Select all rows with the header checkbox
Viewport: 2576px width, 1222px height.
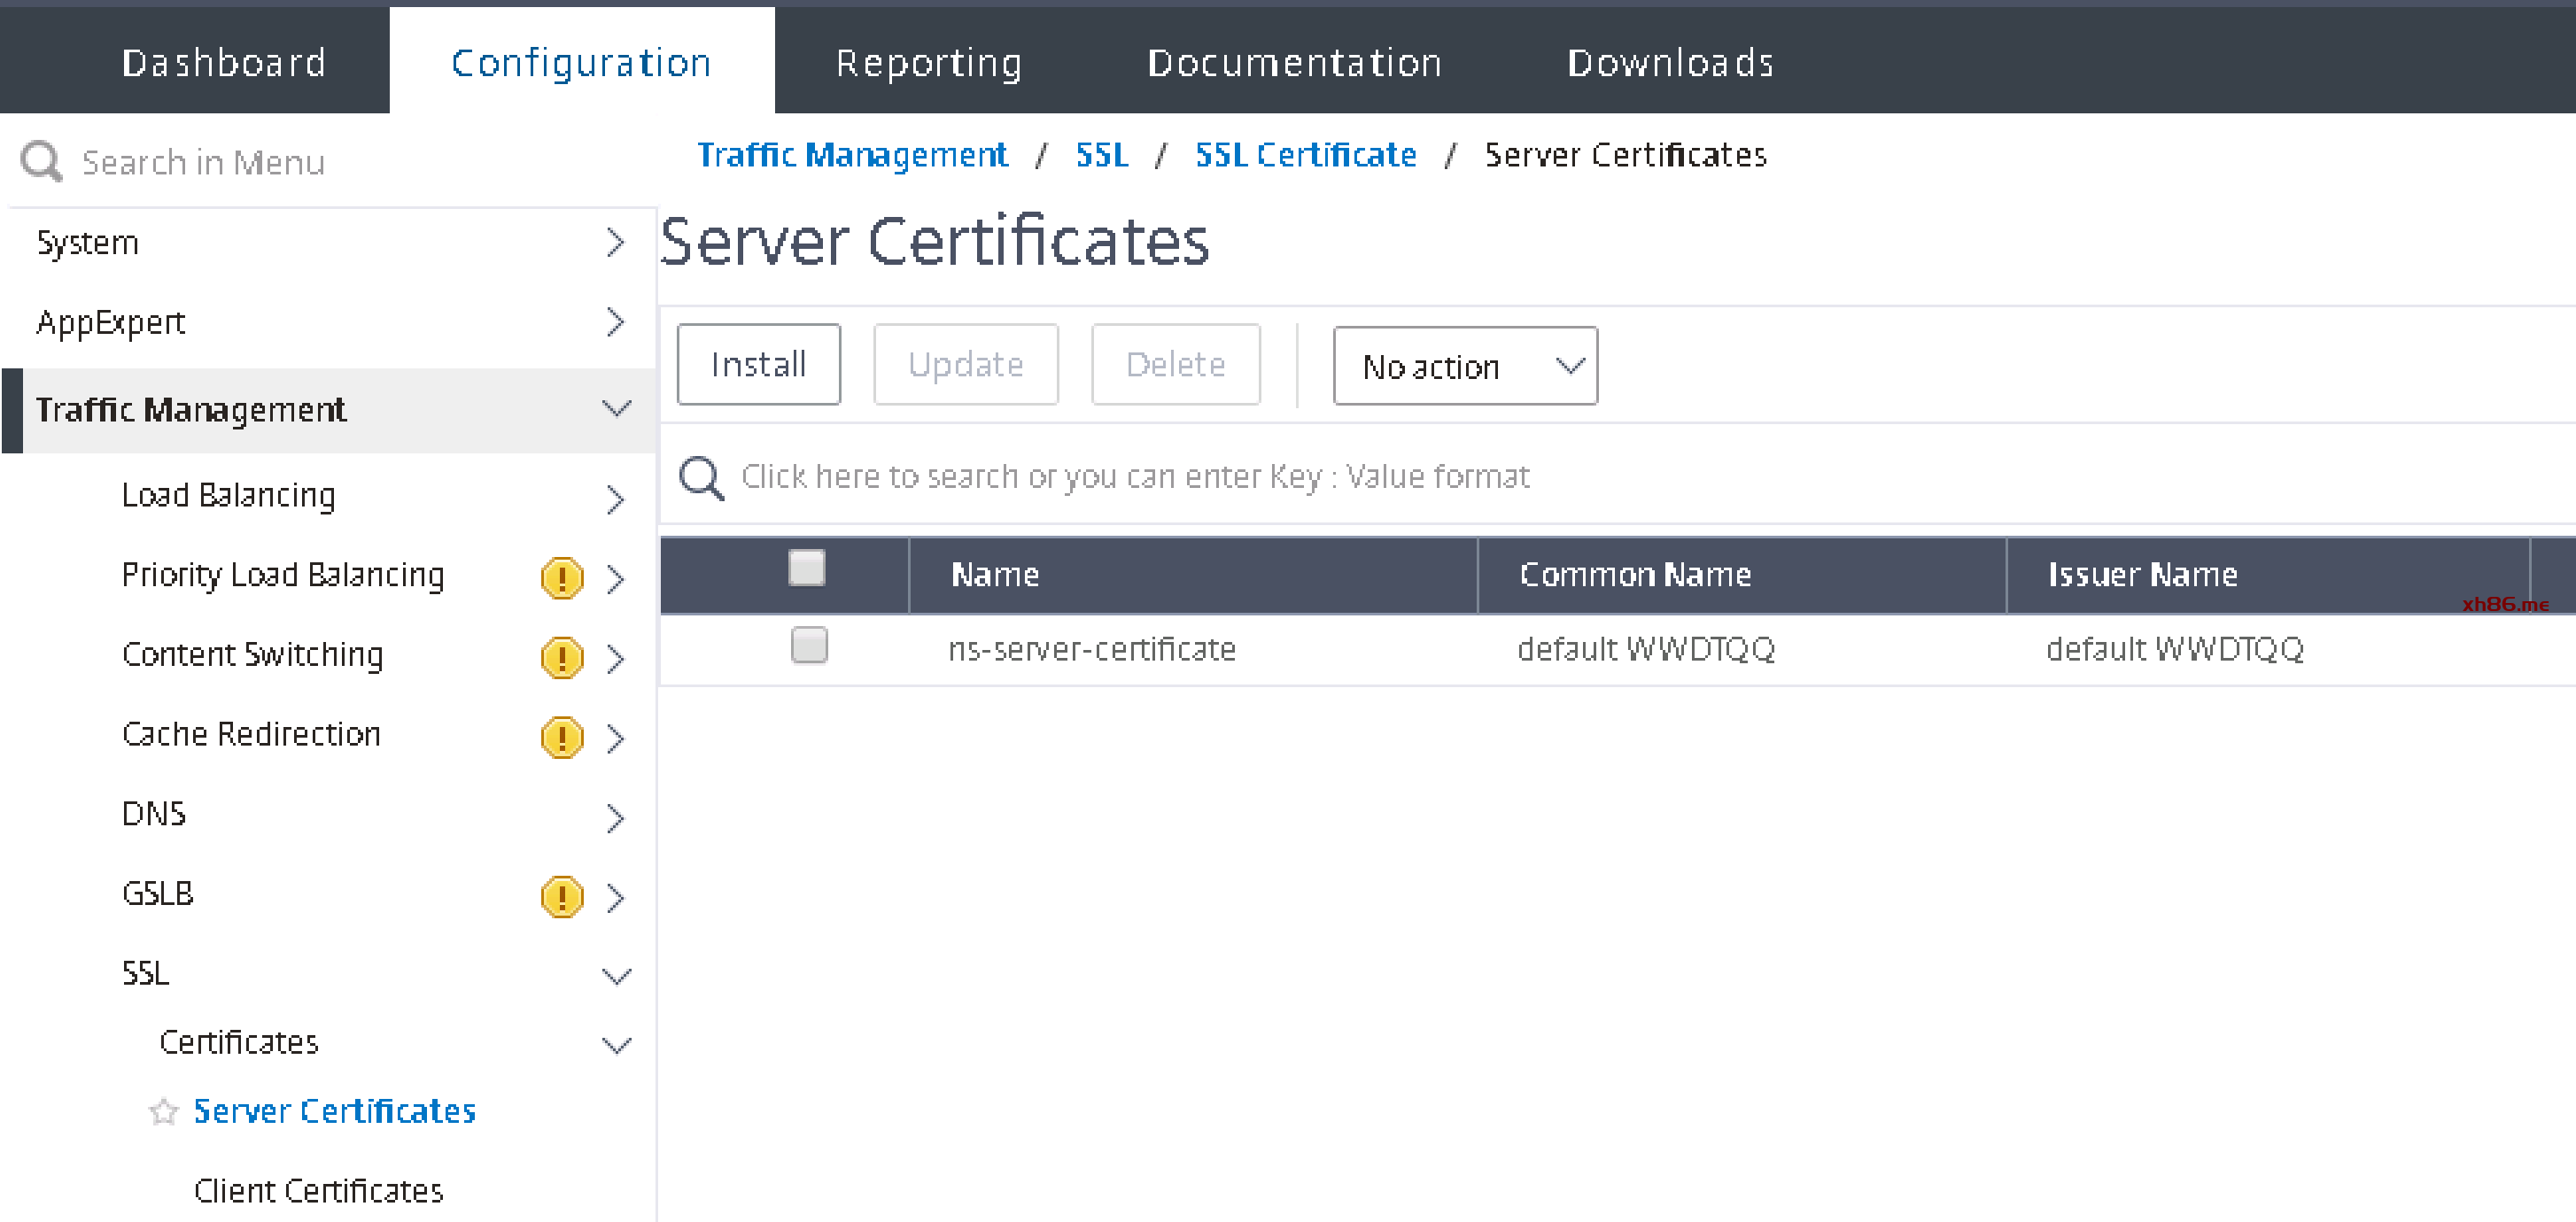click(x=806, y=568)
